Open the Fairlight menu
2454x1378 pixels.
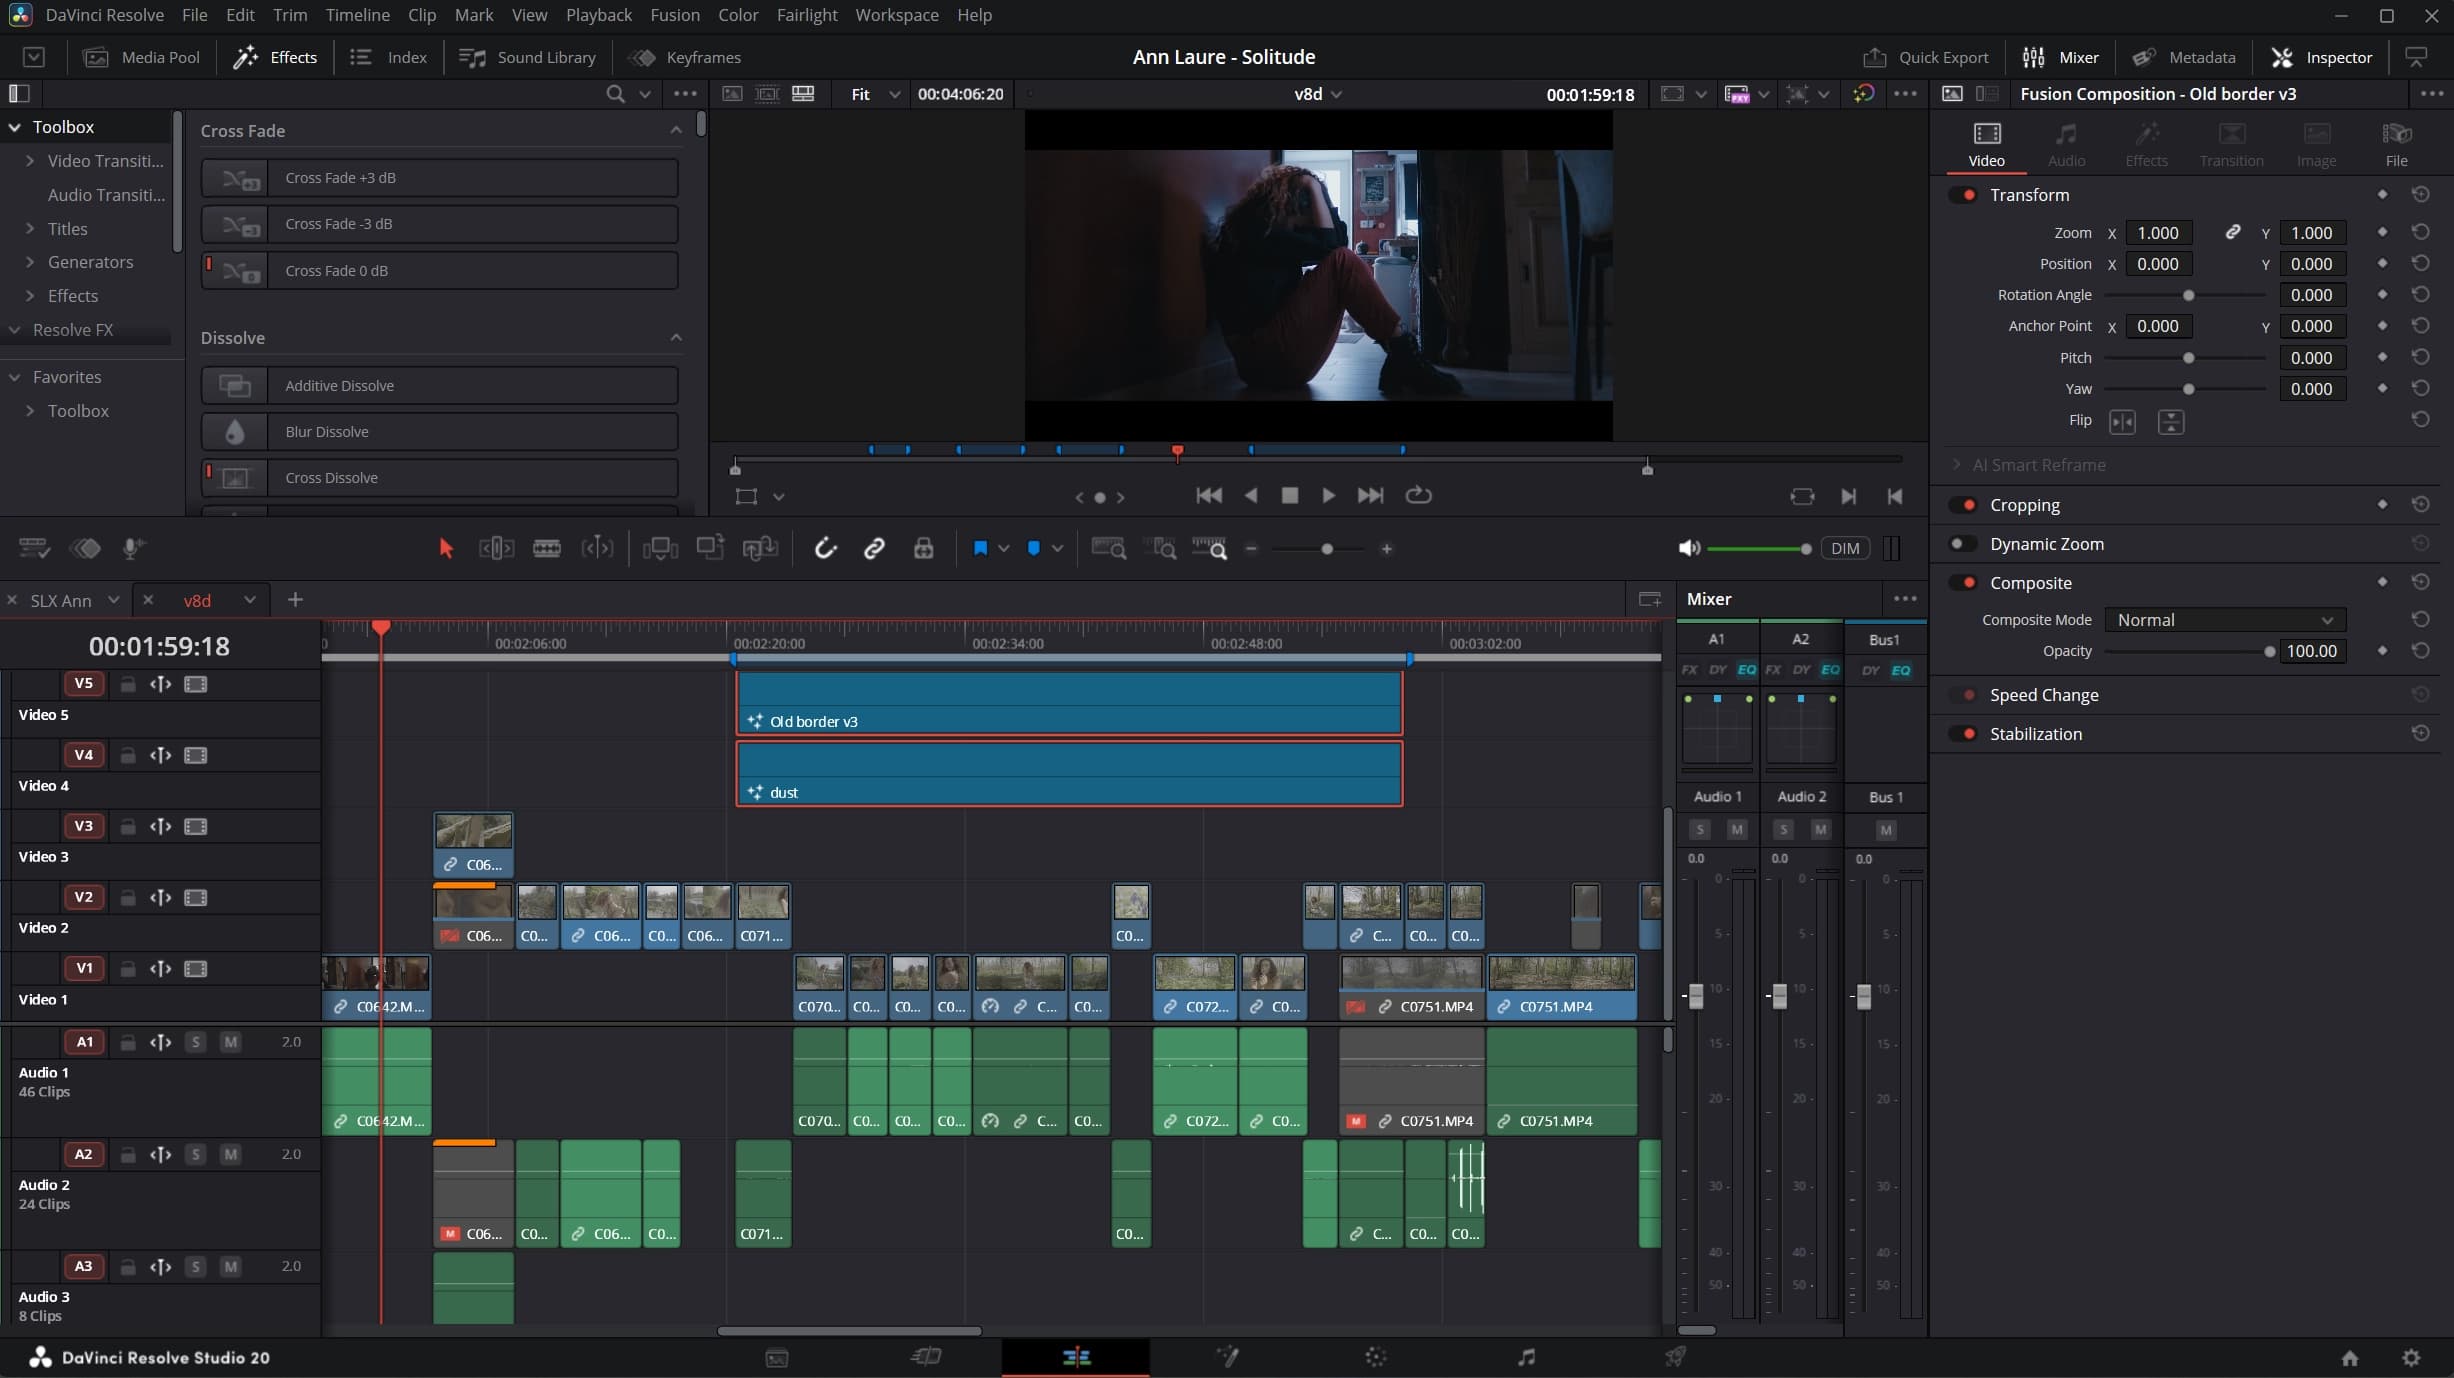pos(807,15)
